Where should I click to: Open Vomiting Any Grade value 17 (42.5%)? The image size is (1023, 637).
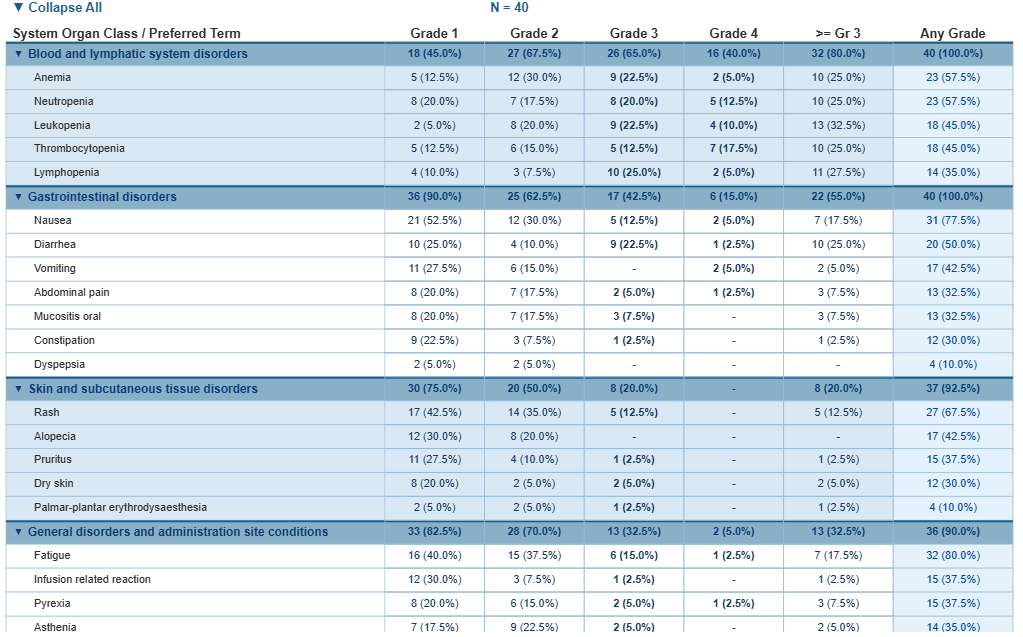pos(953,269)
